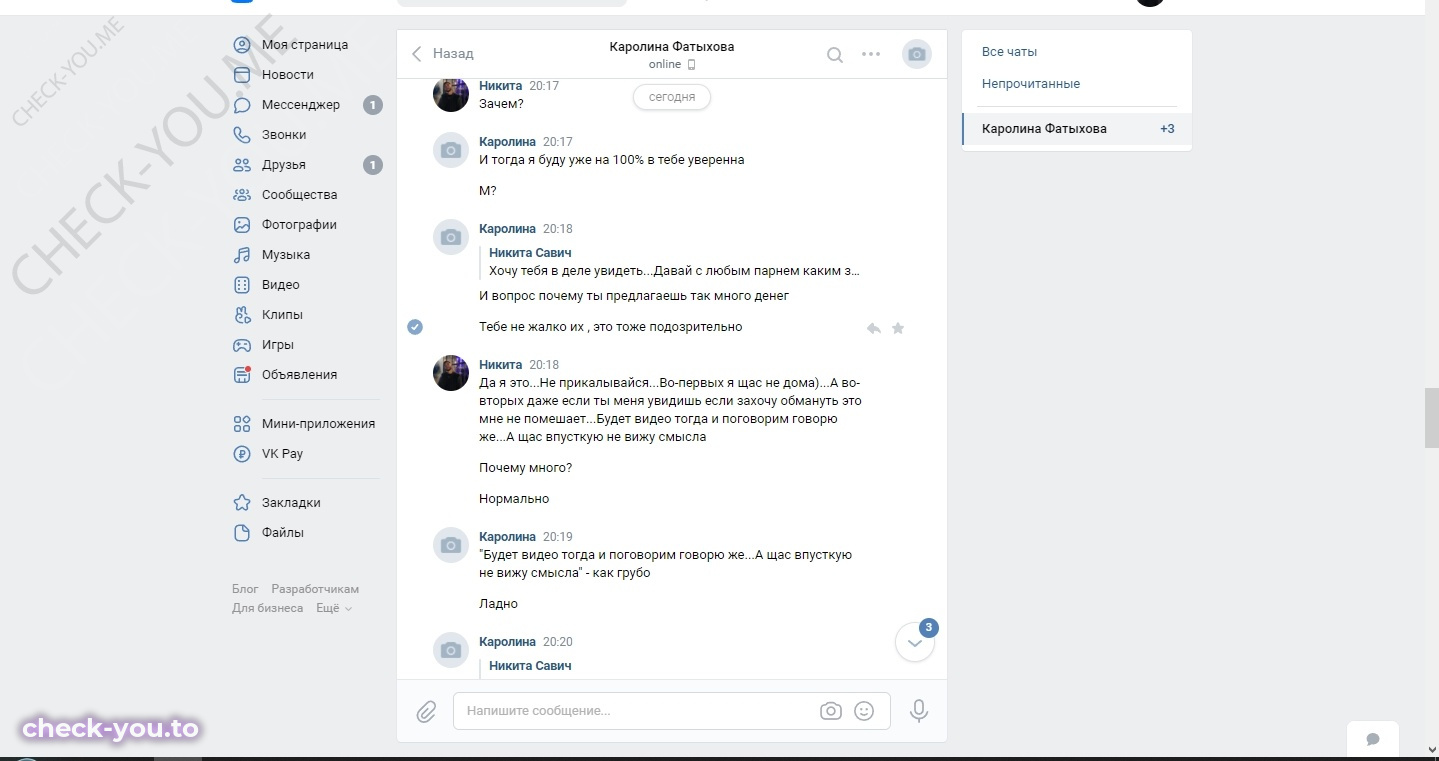This screenshot has height=761, width=1439.
Task: Jump to latest messages with down-arrow button
Action: pos(914,643)
